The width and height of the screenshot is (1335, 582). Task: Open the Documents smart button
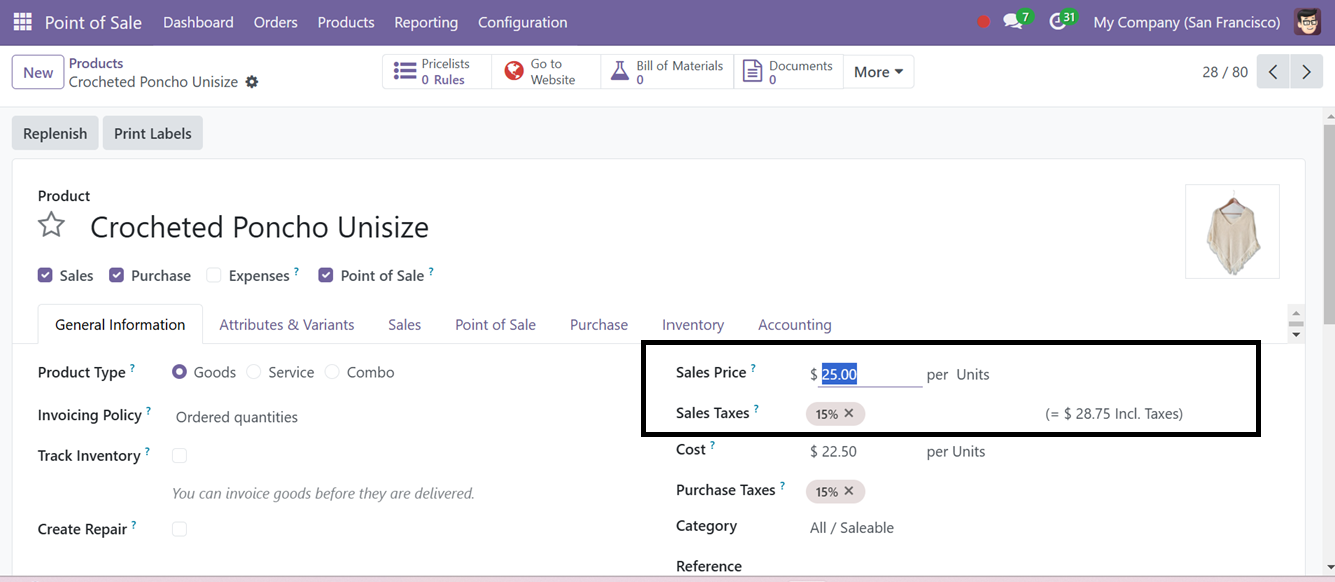[789, 72]
